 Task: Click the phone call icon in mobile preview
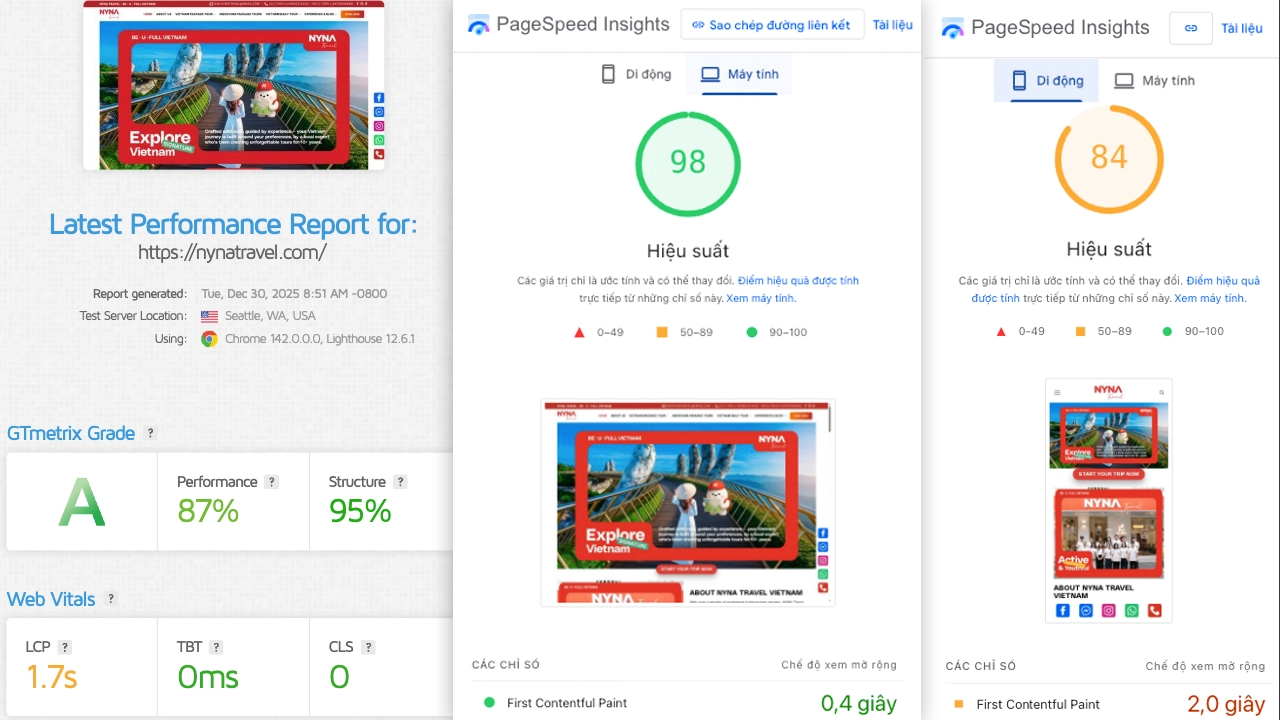1154,610
